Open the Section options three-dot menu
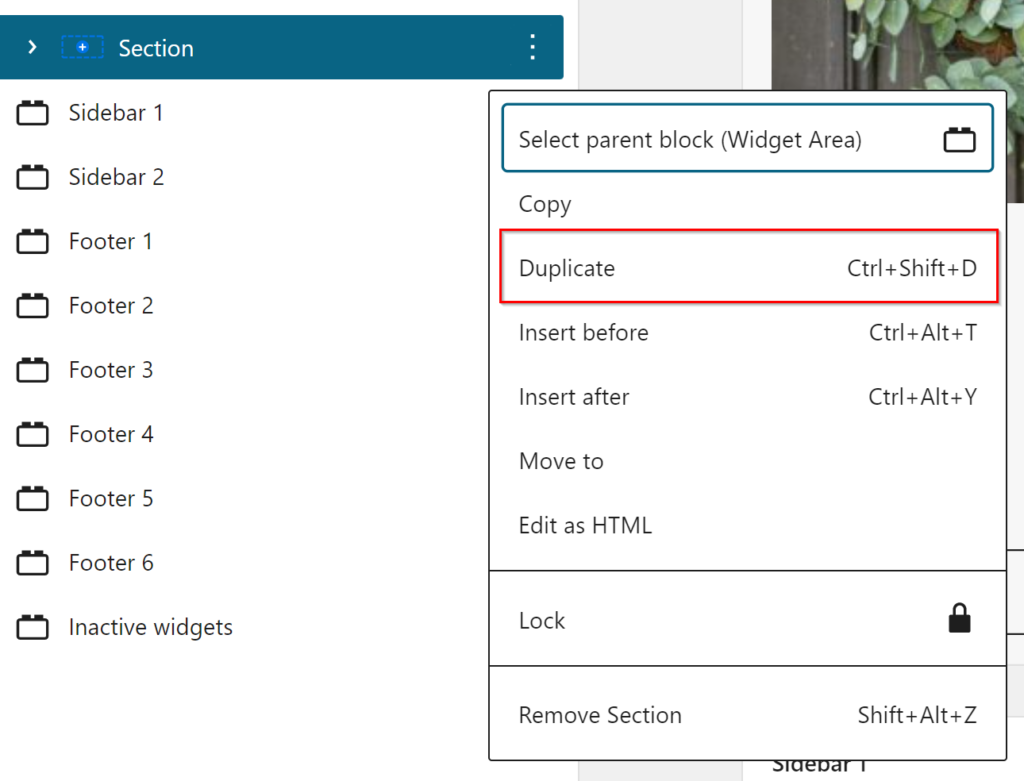Image resolution: width=1024 pixels, height=781 pixels. coord(532,47)
